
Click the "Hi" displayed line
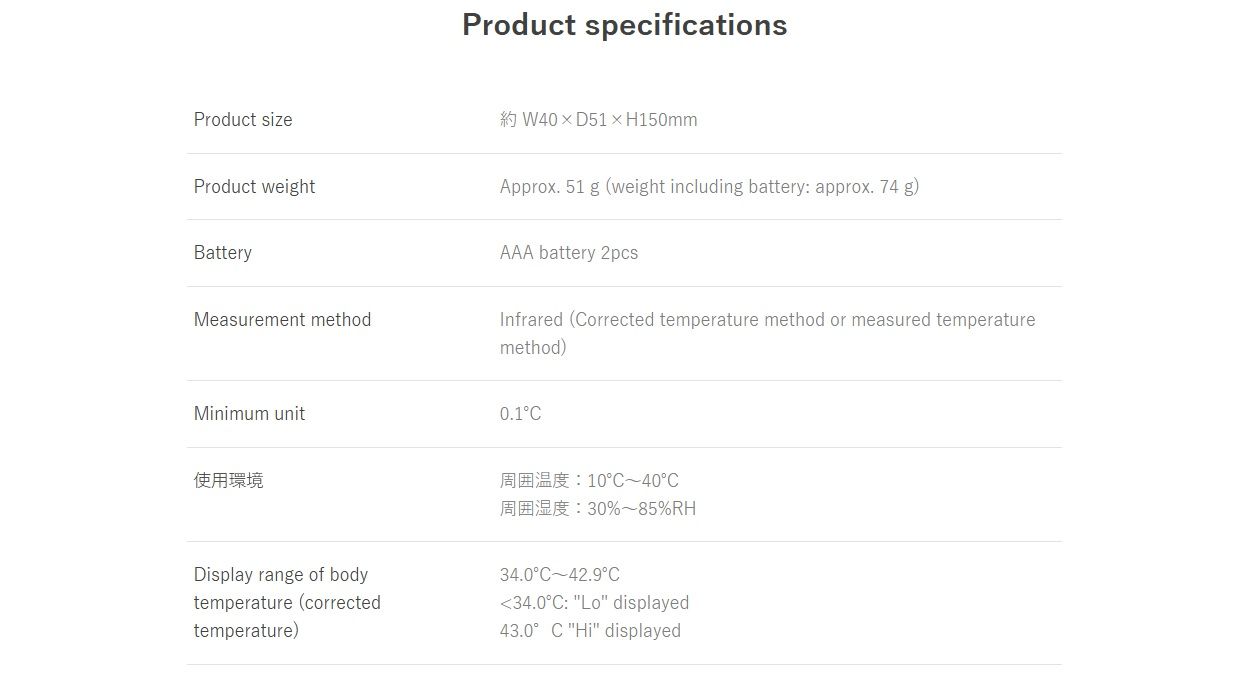(590, 631)
